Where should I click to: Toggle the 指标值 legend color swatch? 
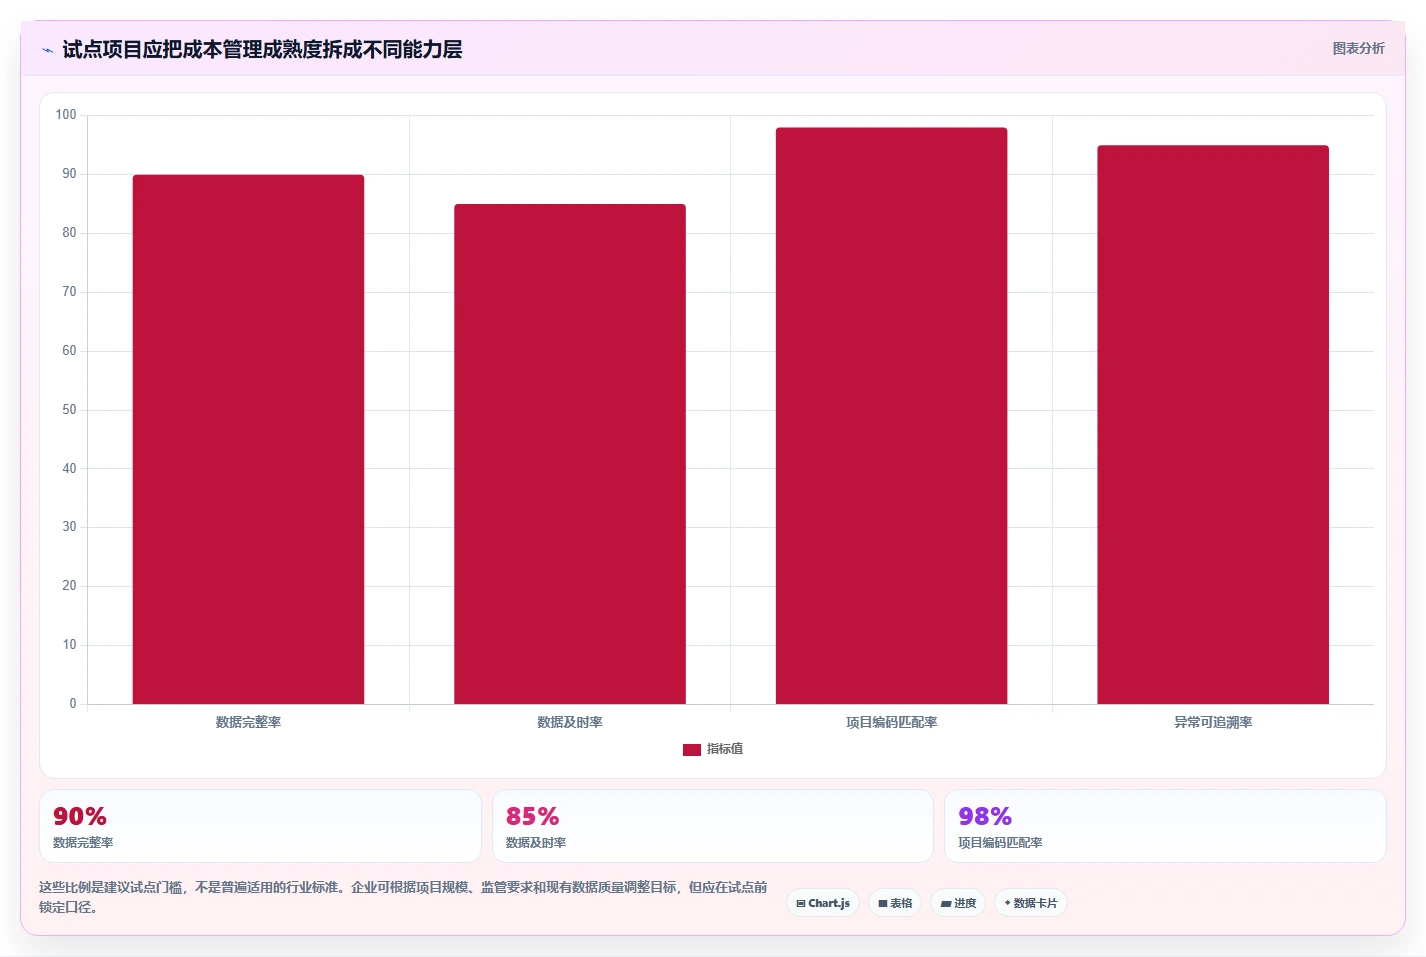692,749
